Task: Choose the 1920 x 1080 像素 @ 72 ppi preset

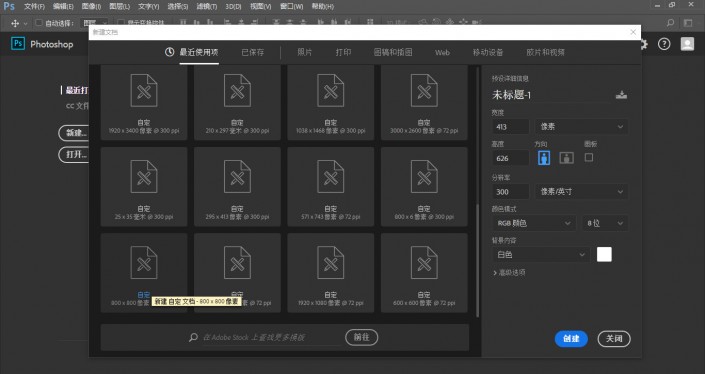Action: [330, 272]
